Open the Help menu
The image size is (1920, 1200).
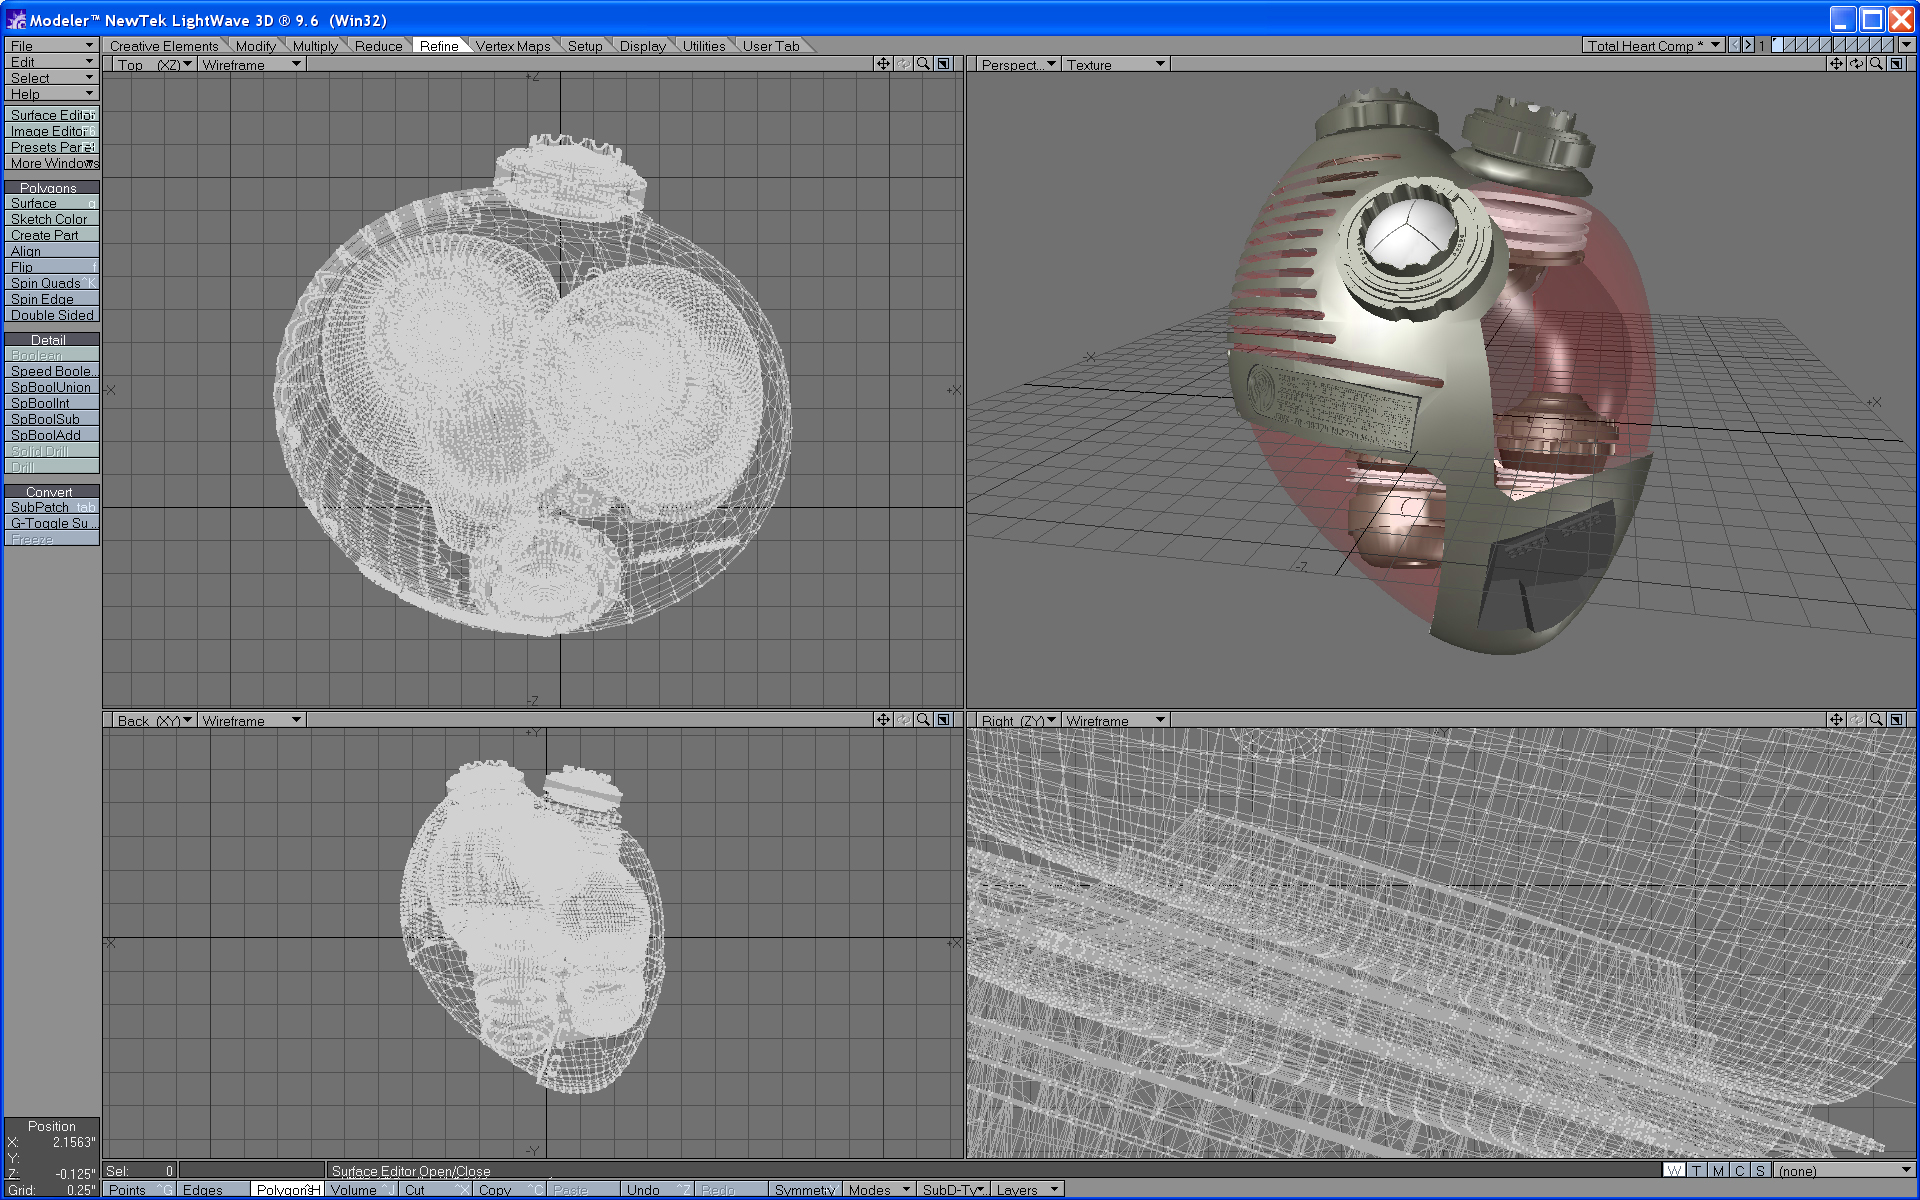coord(51,93)
